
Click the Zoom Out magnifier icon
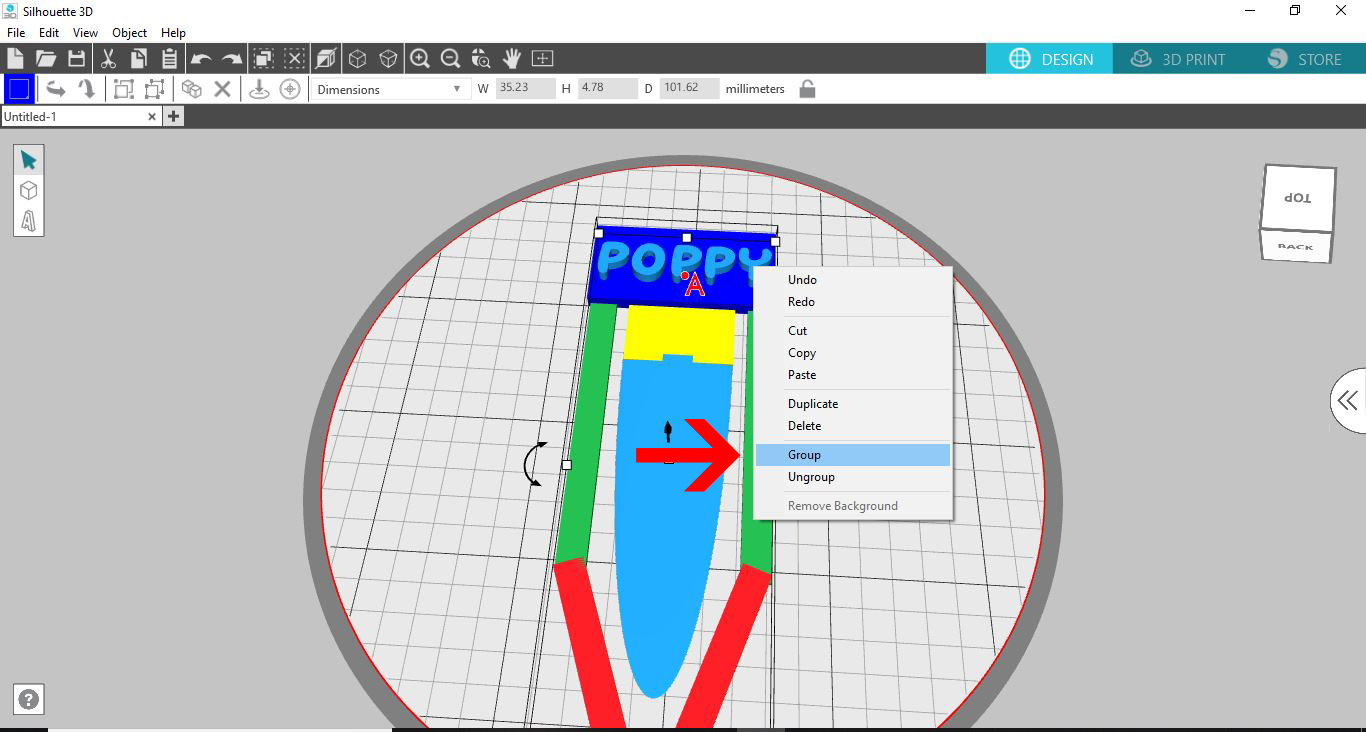coord(450,58)
